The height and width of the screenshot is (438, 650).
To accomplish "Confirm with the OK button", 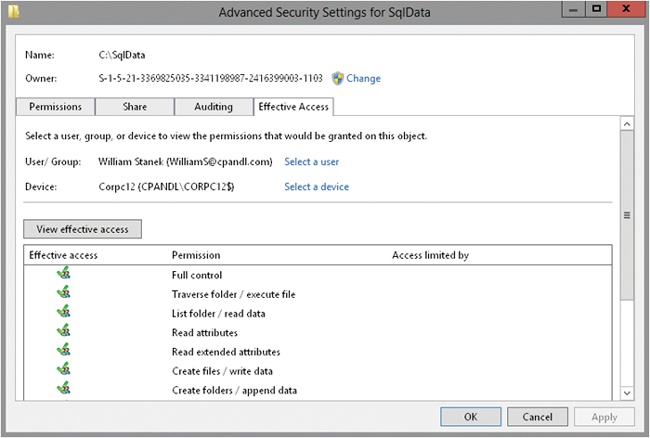I will (471, 417).
